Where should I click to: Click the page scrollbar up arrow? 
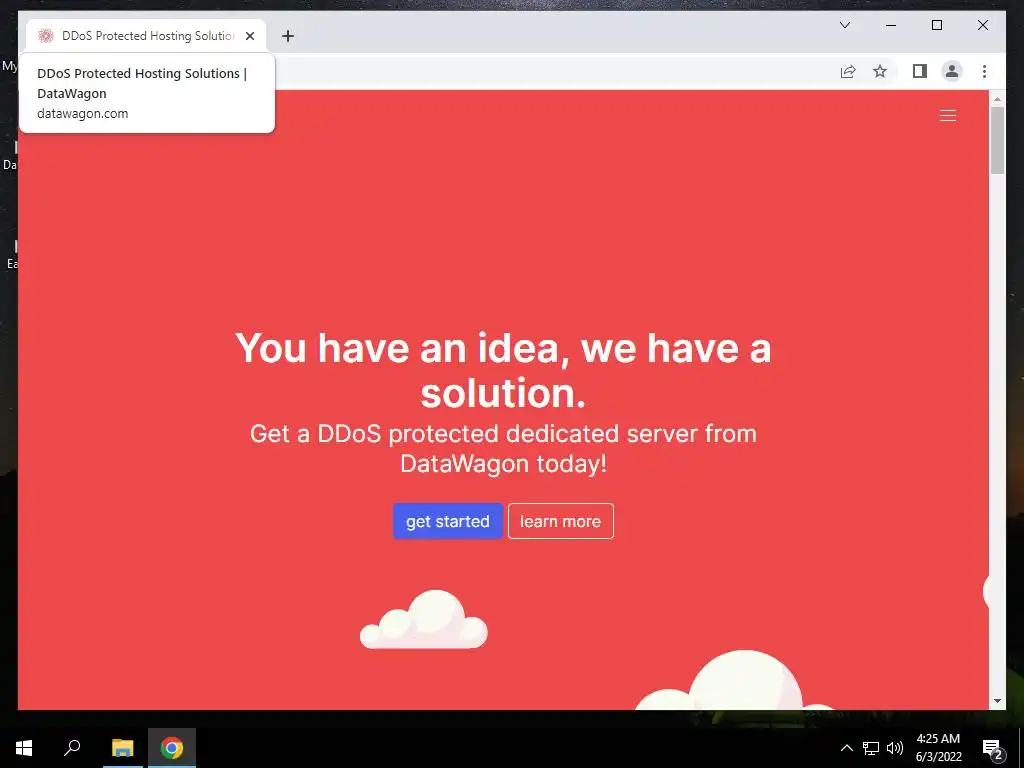click(997, 99)
